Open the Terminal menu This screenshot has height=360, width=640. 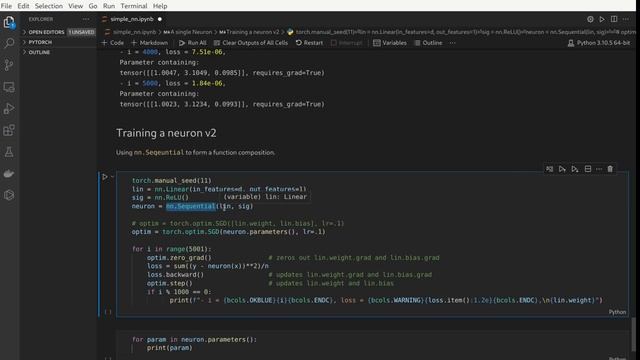(x=134, y=6)
